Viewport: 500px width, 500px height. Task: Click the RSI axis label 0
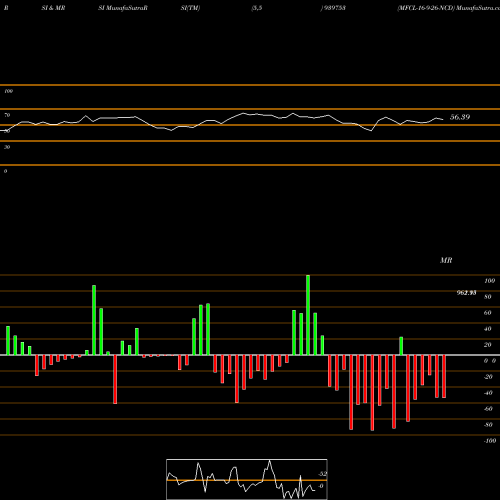pos(5,171)
